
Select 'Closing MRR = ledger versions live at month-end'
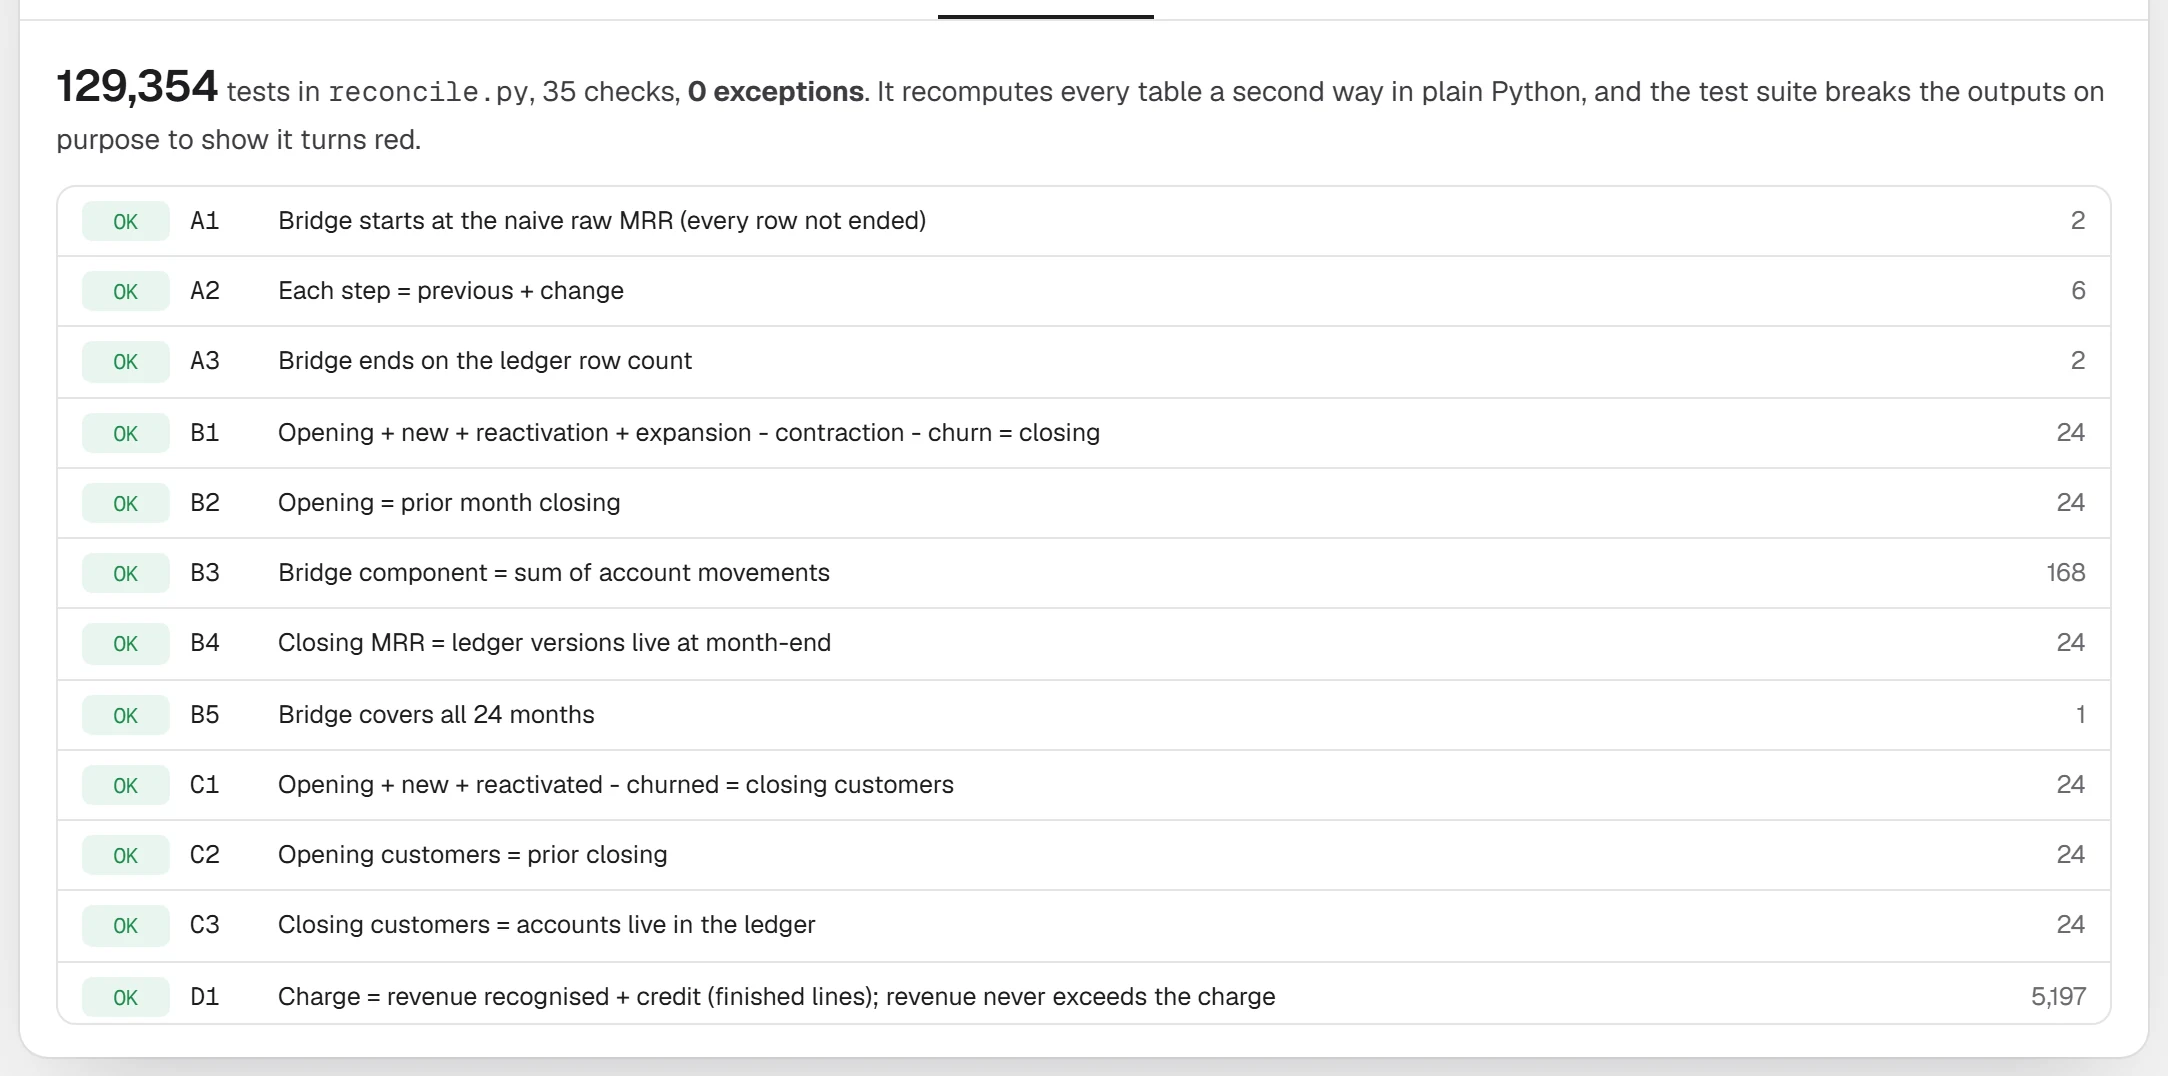[x=555, y=643]
